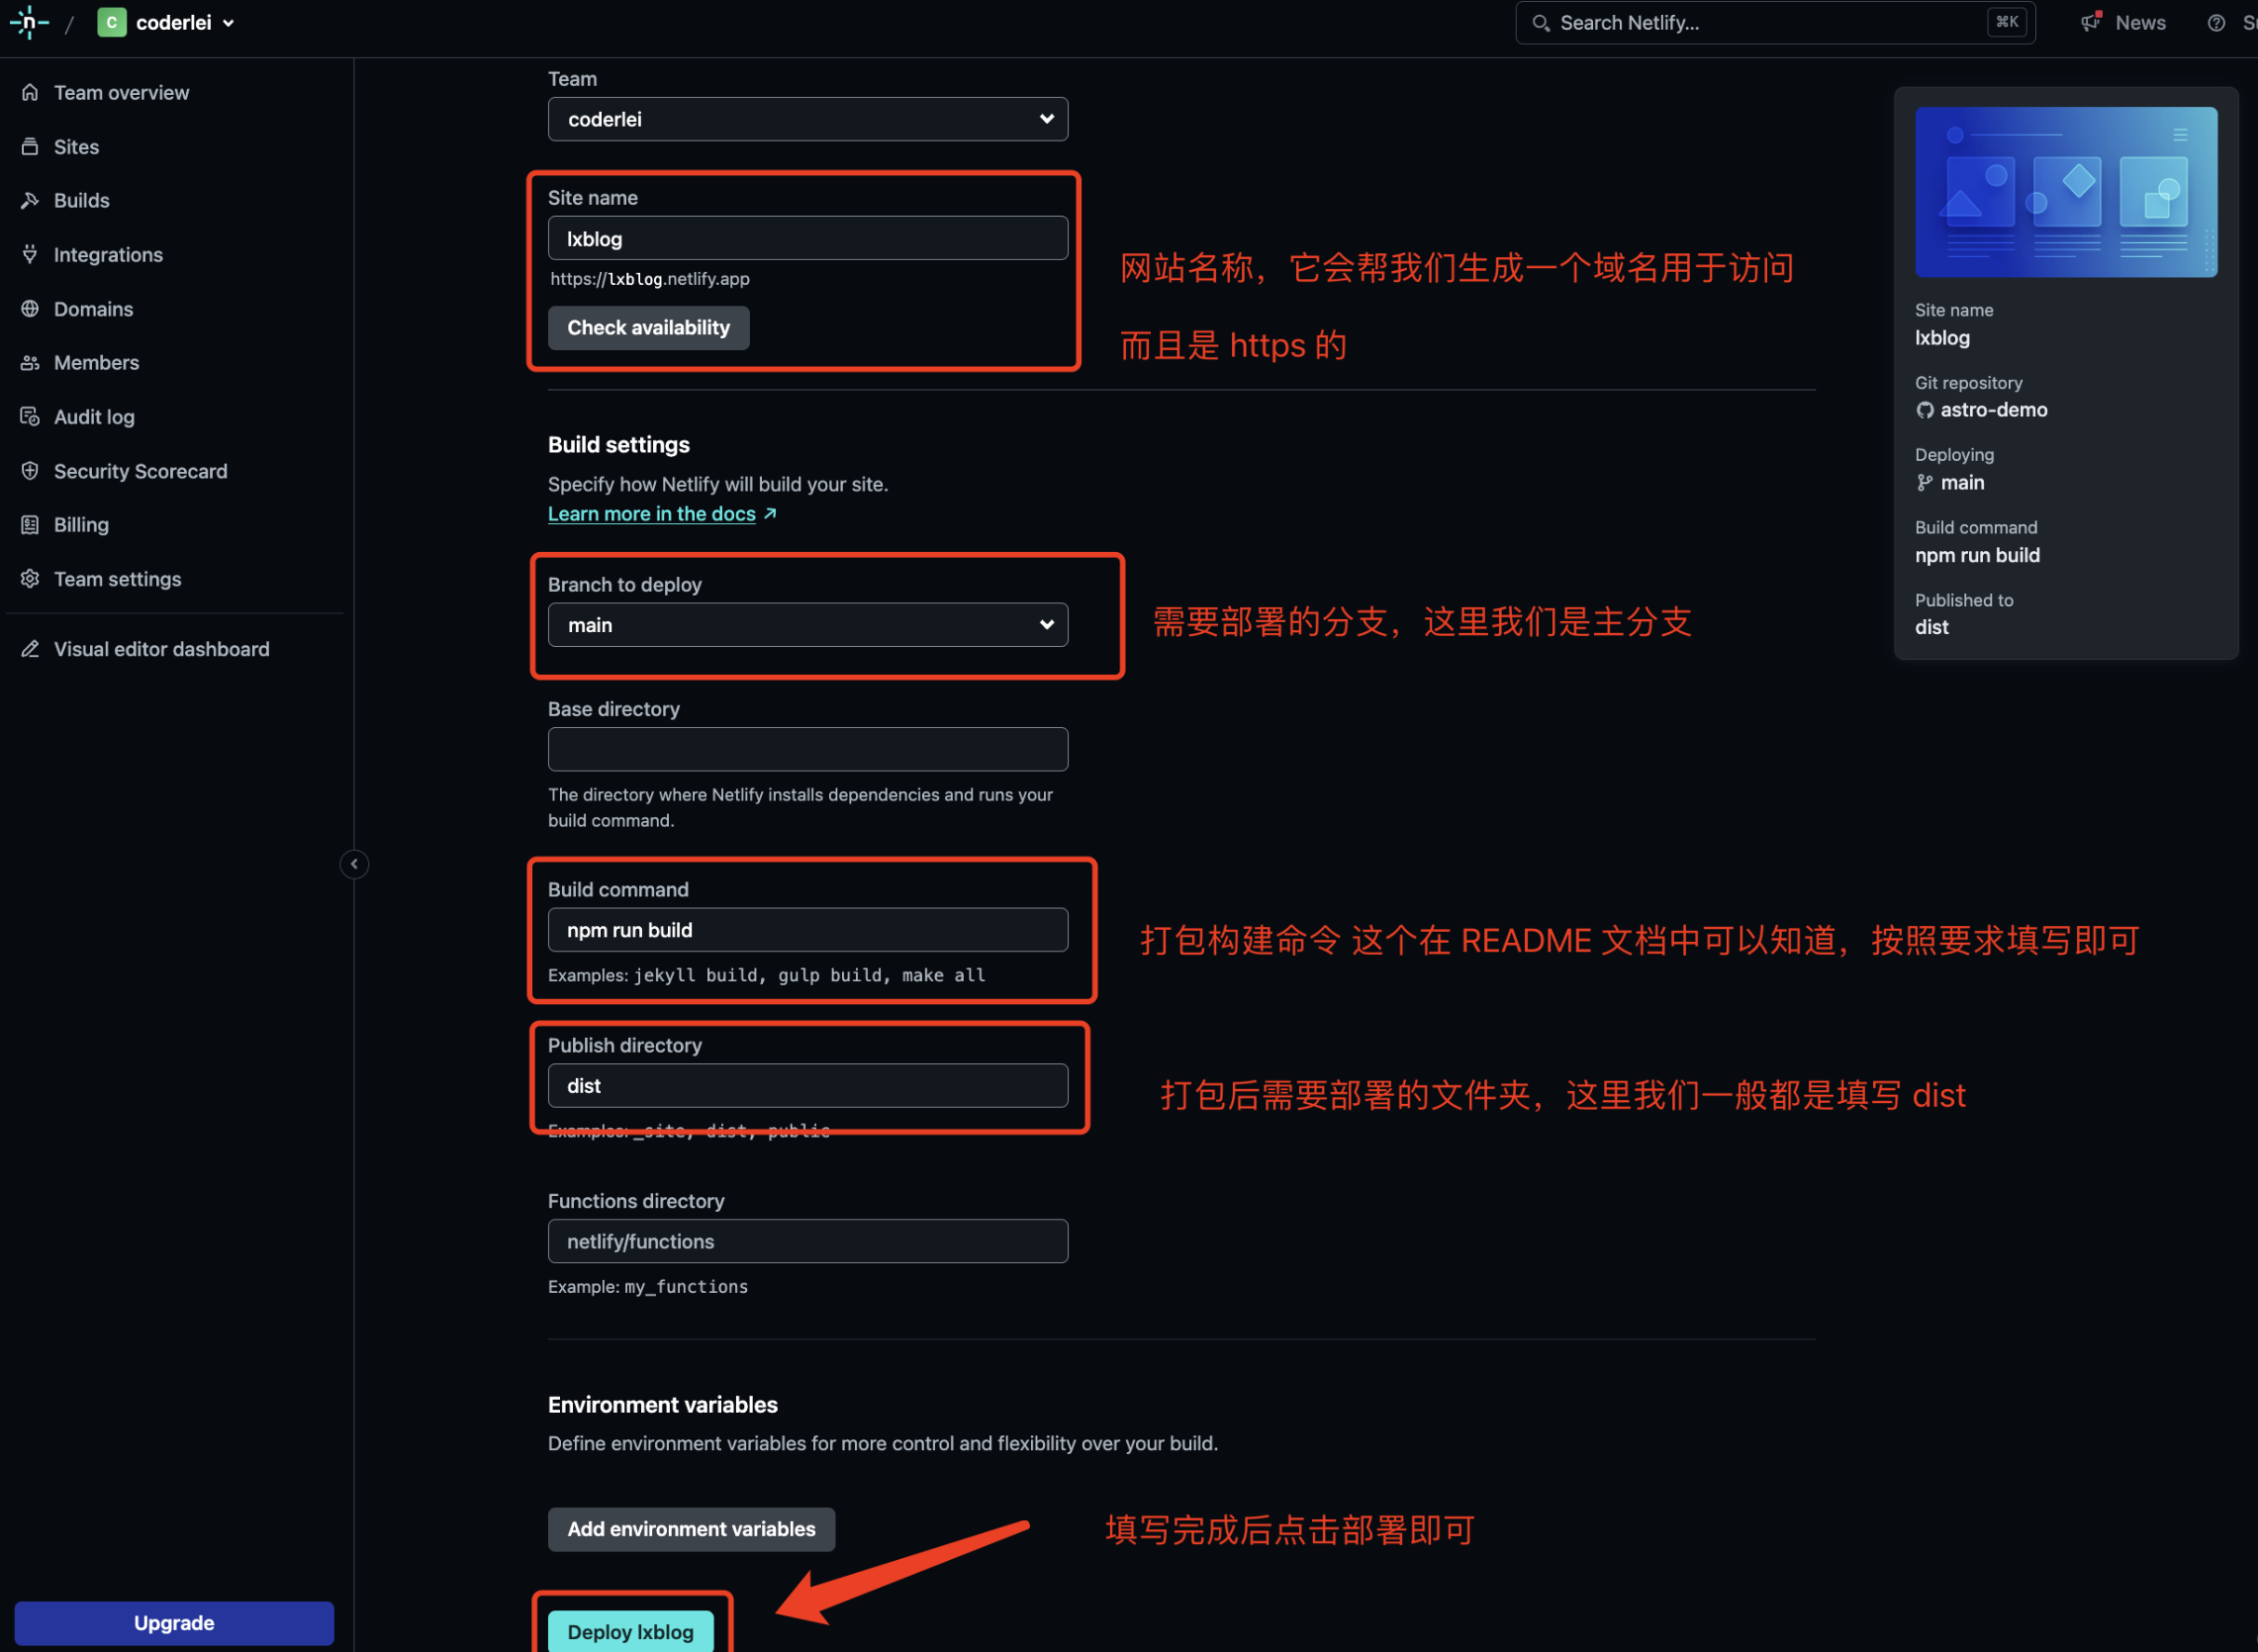The height and width of the screenshot is (1652, 2258).
Task: Open Domains in sidebar
Action: pos(93,309)
